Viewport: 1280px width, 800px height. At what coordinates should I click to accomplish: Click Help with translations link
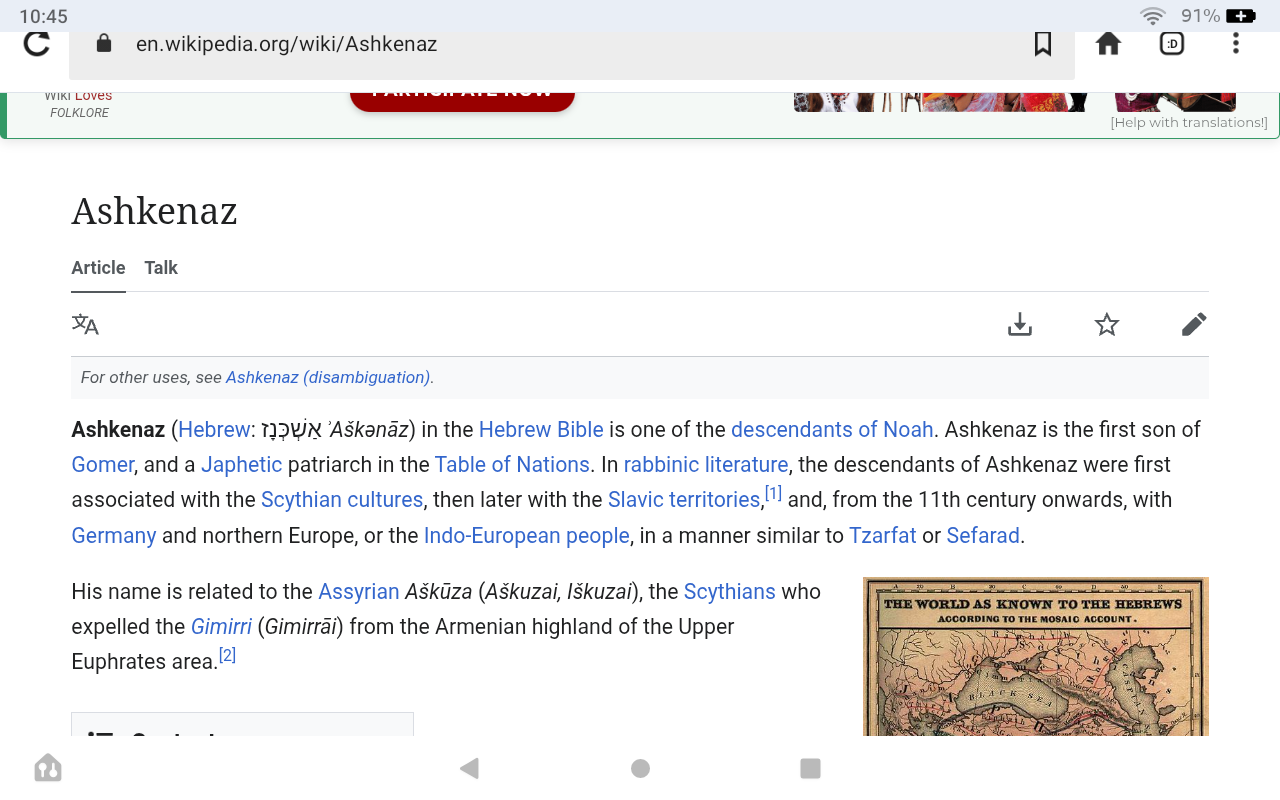1188,123
